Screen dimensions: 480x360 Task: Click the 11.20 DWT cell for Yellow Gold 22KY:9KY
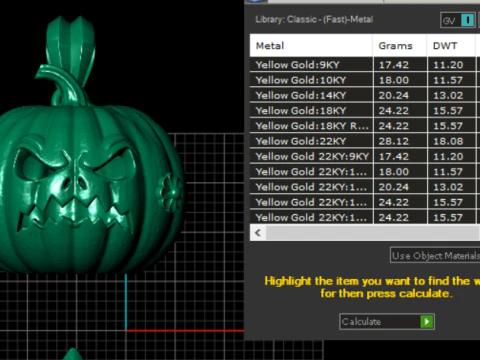(x=451, y=156)
